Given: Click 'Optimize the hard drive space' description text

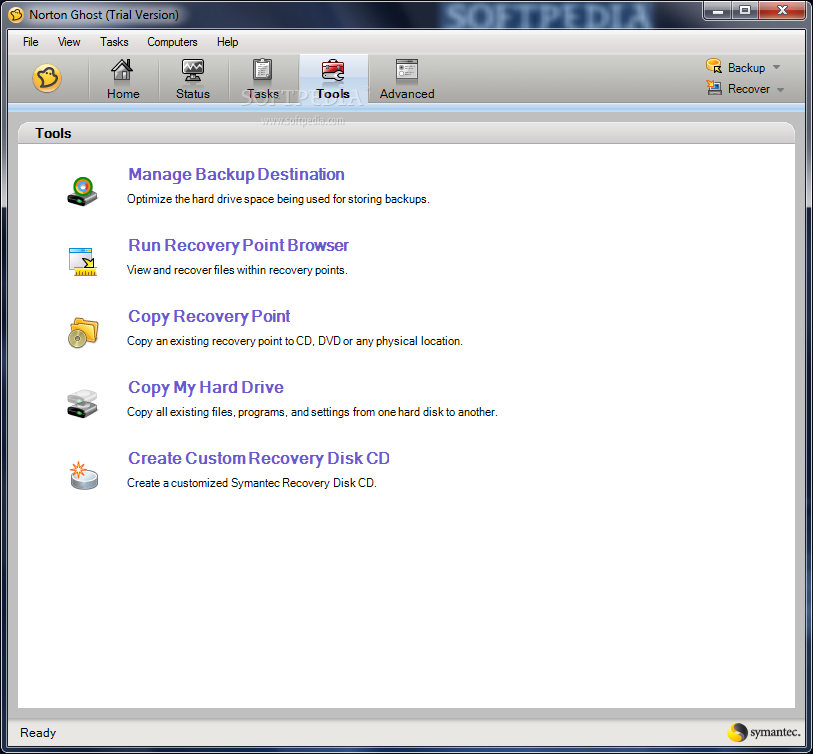Looking at the screenshot, I should tap(278, 199).
